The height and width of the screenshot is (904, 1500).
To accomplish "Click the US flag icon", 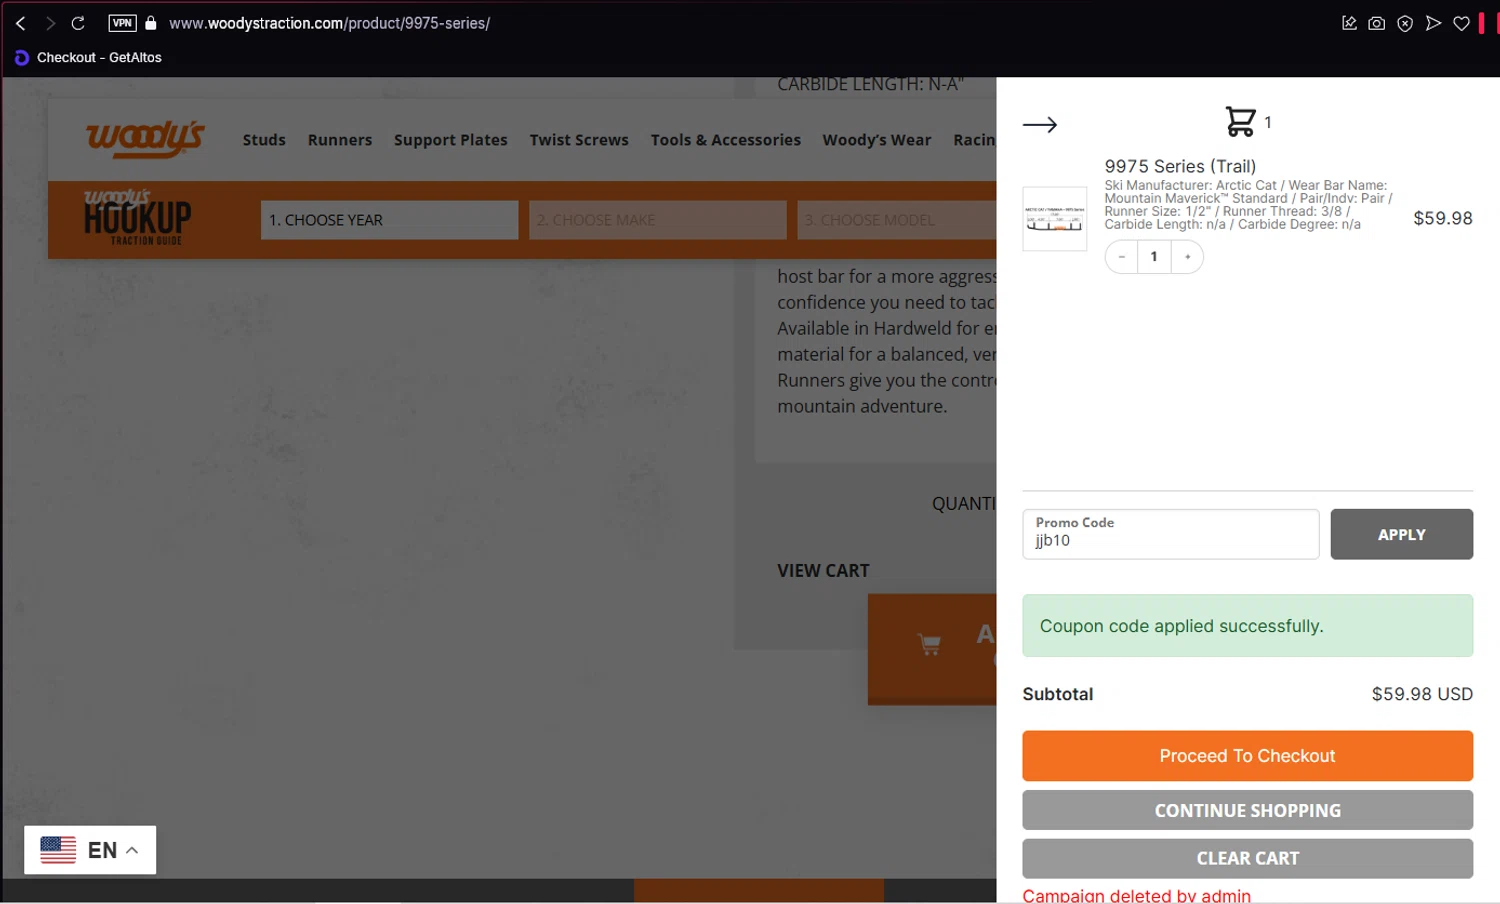I will [x=58, y=850].
